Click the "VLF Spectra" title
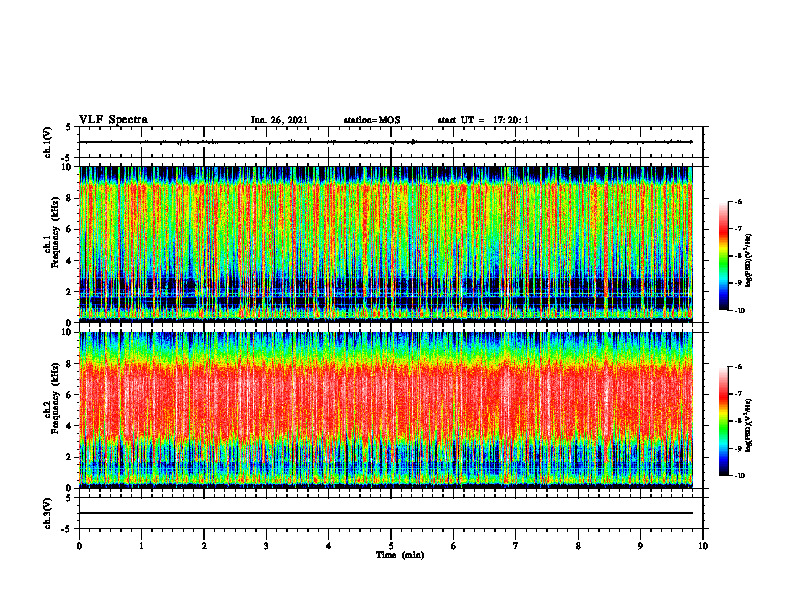The width and height of the screenshot is (792, 612). [113, 120]
